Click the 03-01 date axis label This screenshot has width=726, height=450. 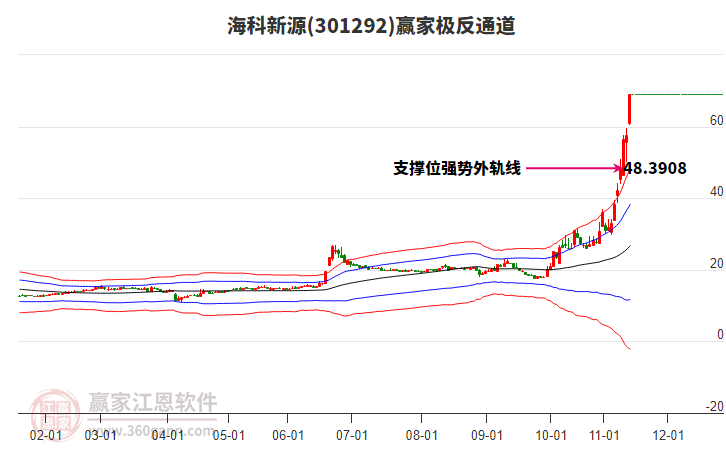point(100,435)
